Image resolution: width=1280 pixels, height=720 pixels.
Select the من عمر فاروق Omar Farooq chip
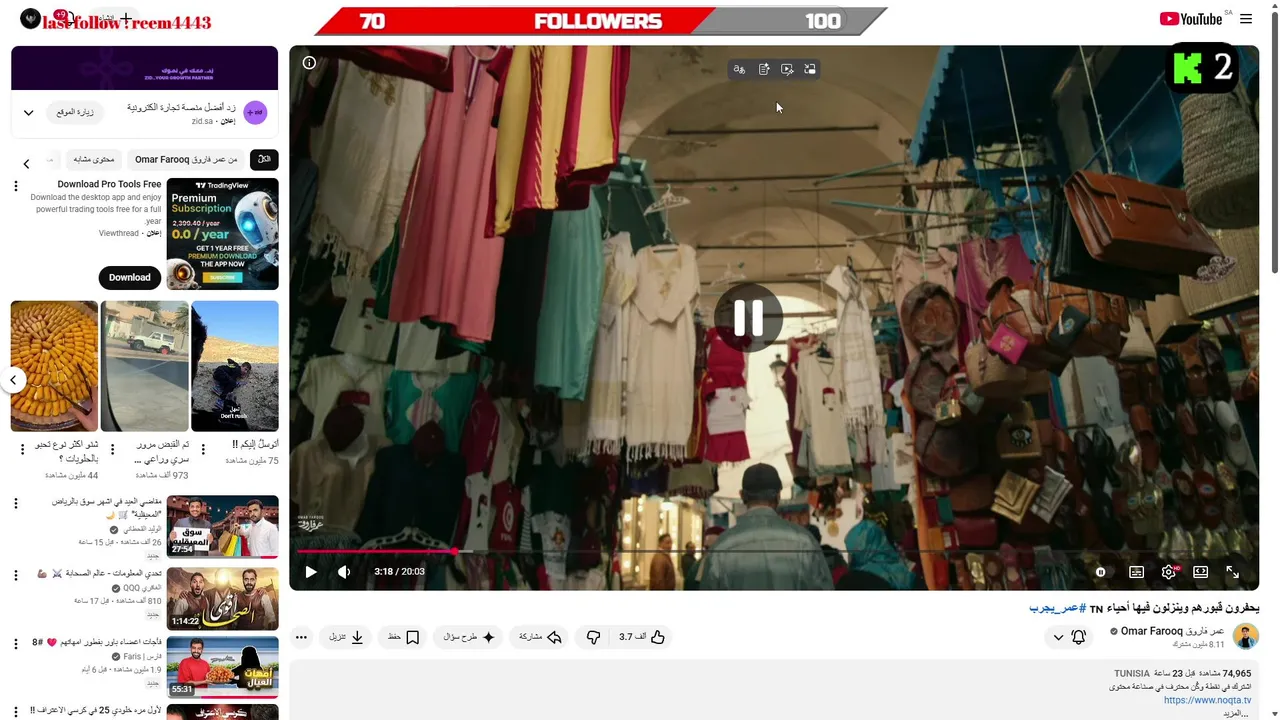tap(186, 160)
